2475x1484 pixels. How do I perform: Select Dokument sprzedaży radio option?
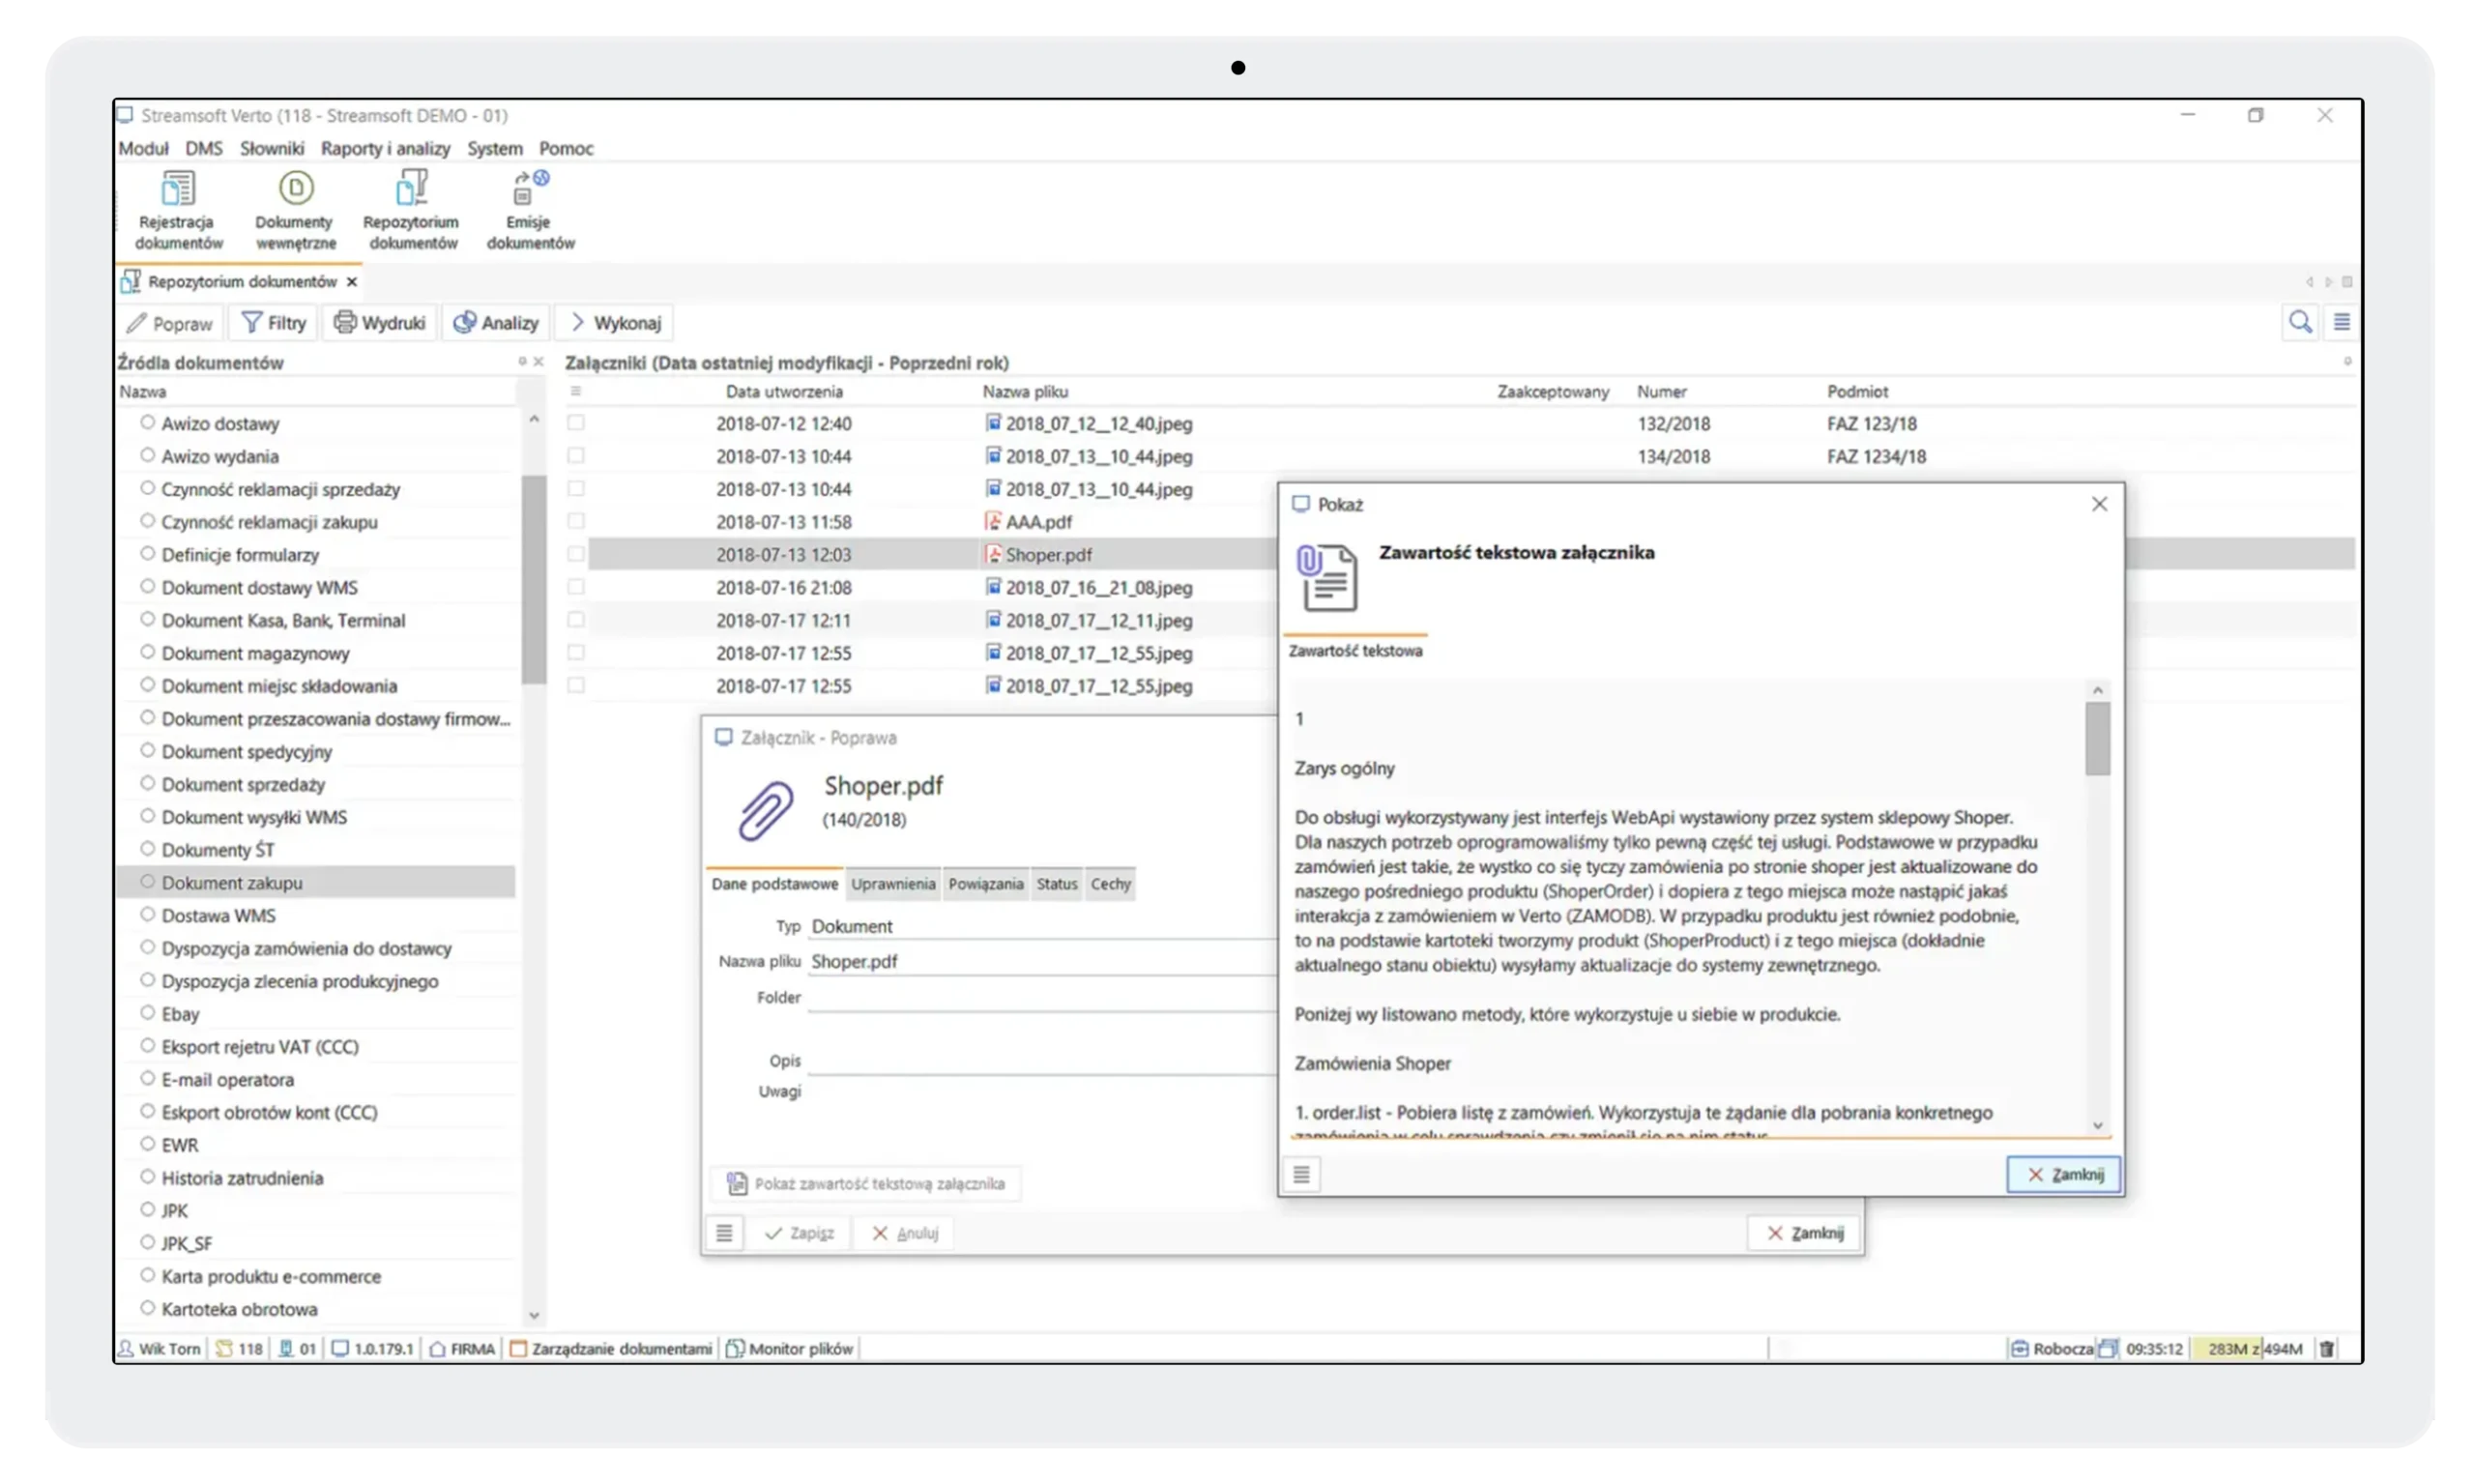pos(148,784)
